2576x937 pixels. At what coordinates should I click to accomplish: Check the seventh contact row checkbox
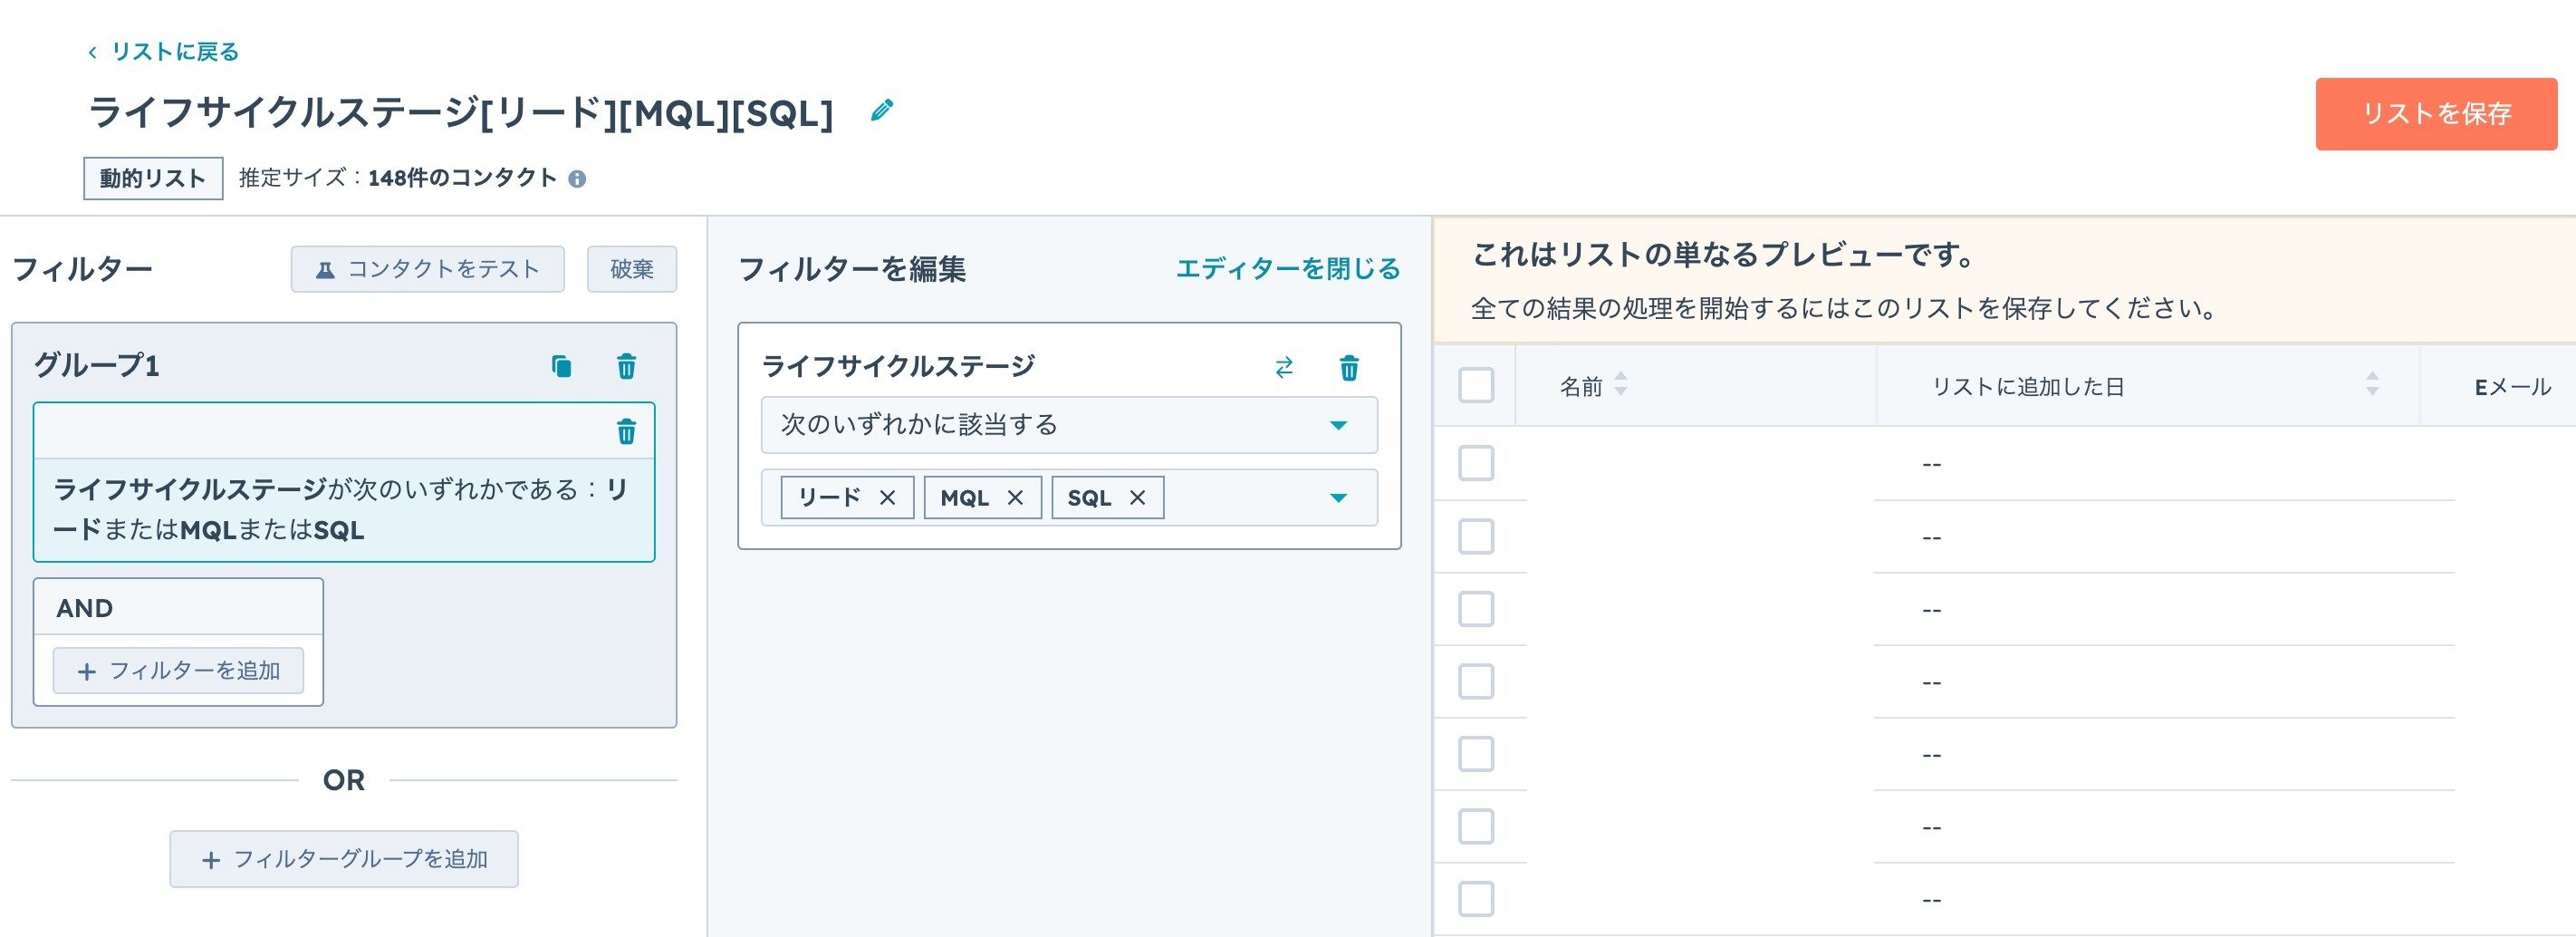[x=1476, y=899]
